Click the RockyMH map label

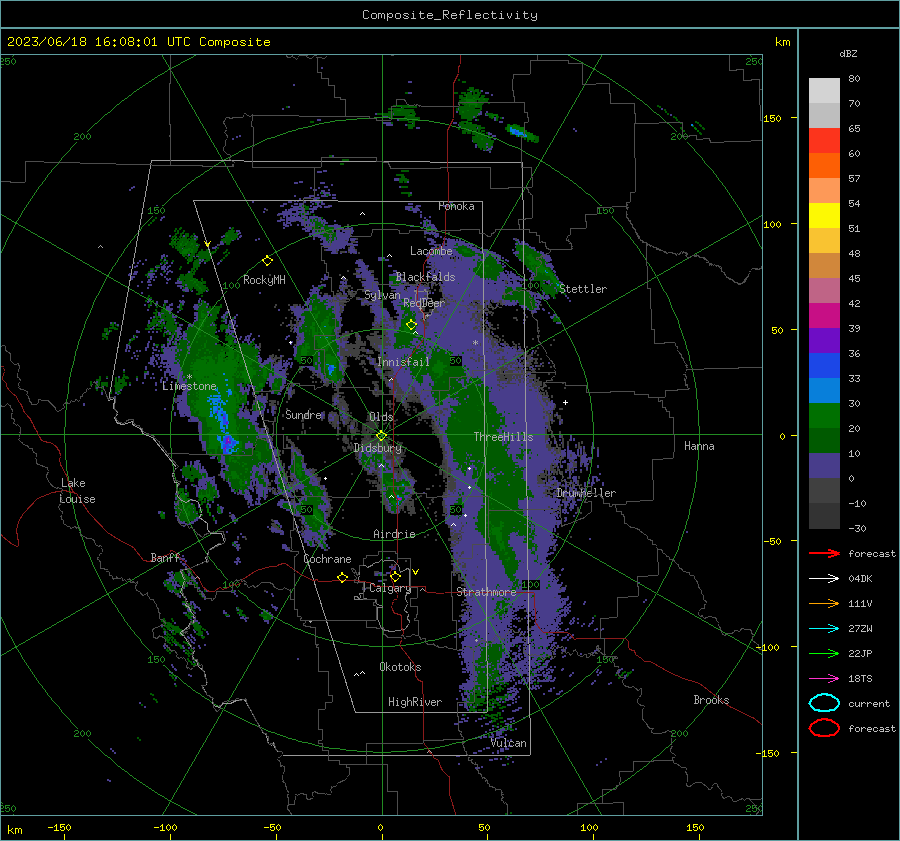coord(264,280)
